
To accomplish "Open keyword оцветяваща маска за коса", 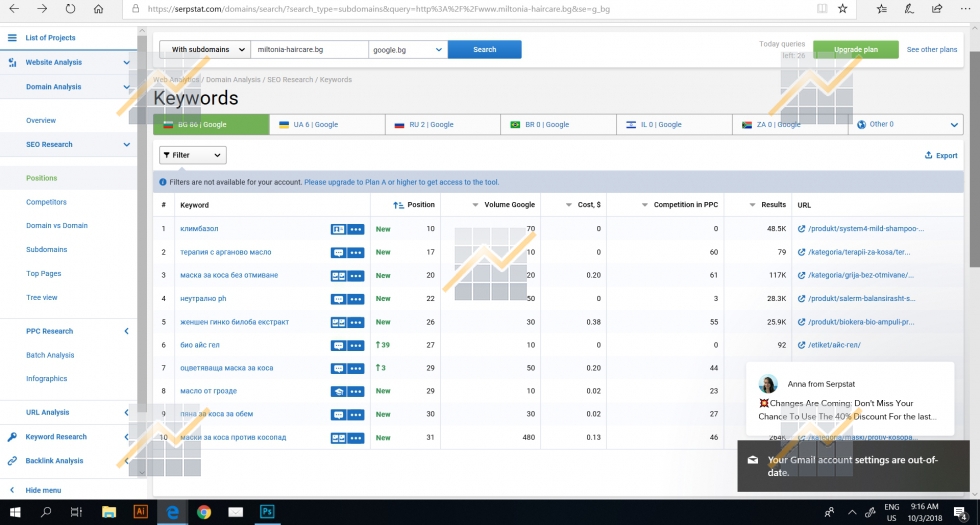I will click(x=227, y=368).
